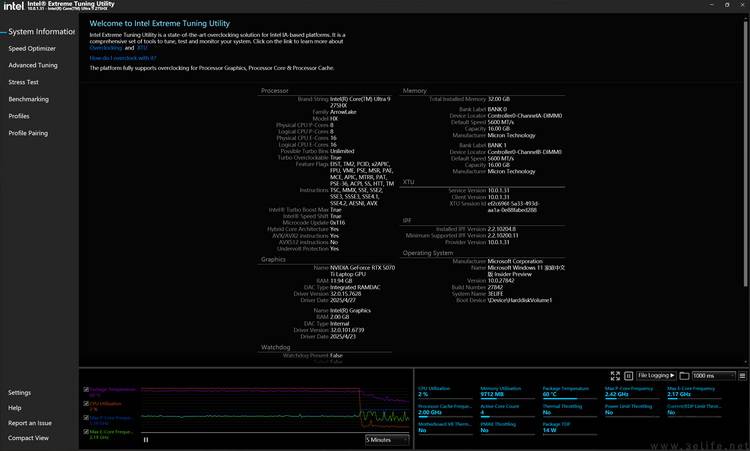Click the 3ELIFE system name value
750x451 pixels.
pyautogui.click(x=495, y=294)
